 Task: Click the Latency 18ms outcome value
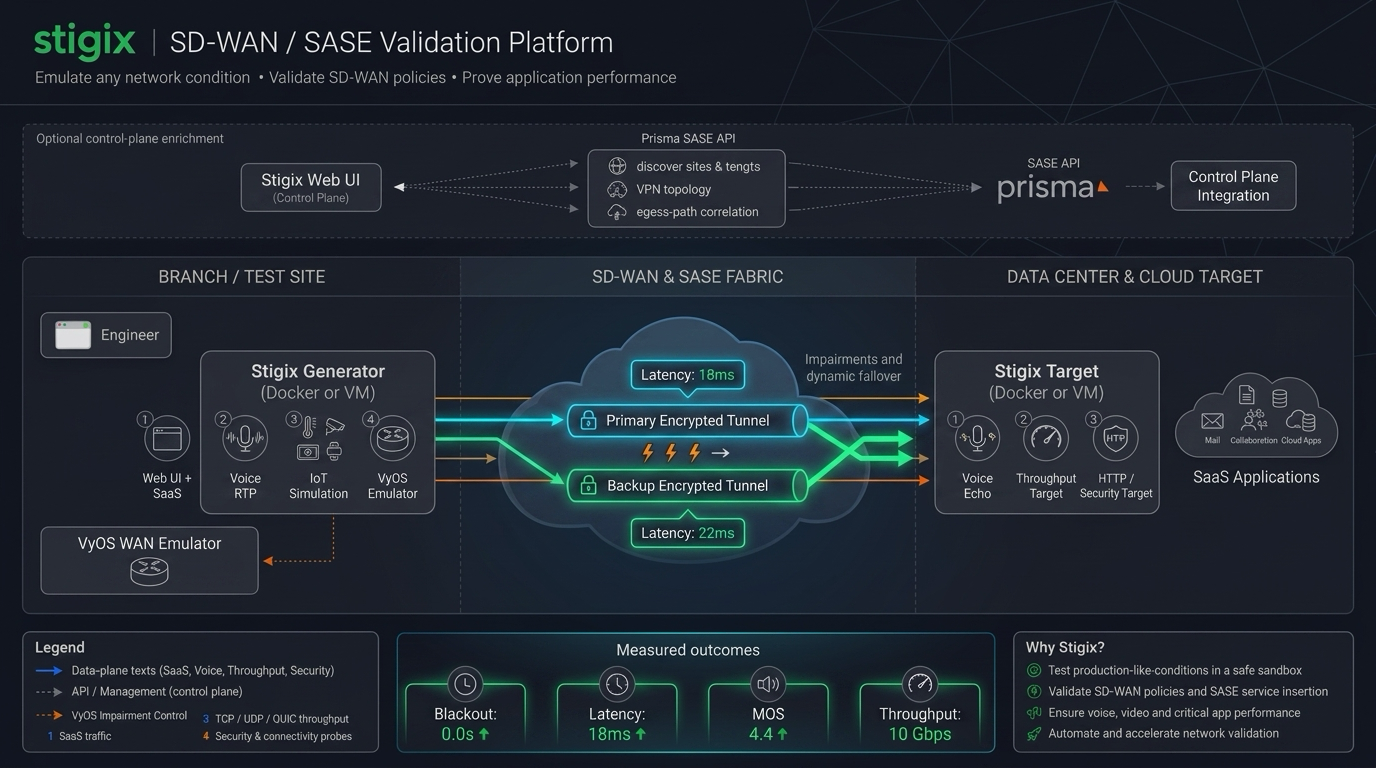coord(617,734)
